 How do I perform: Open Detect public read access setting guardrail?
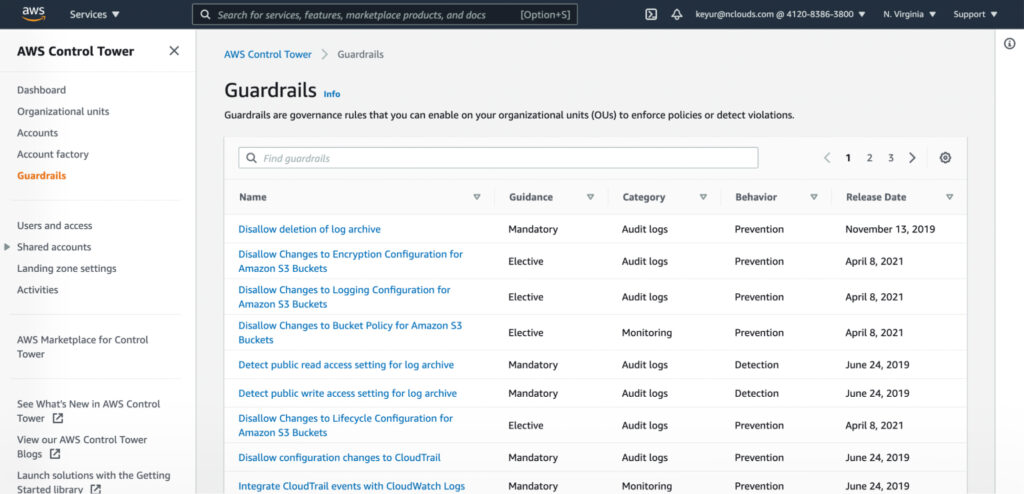346,365
